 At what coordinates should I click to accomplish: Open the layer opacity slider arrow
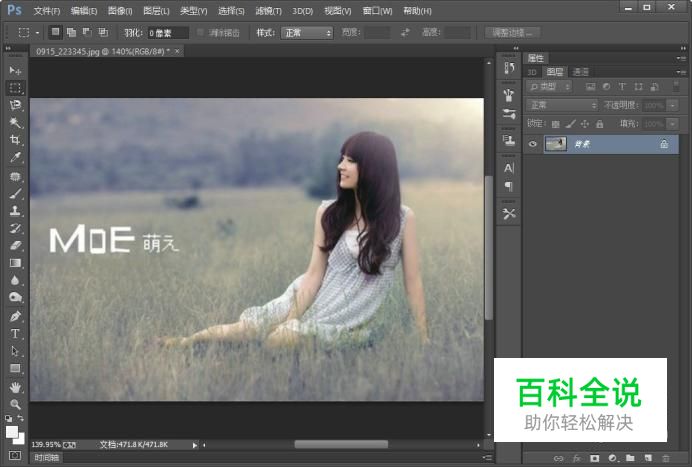click(673, 105)
